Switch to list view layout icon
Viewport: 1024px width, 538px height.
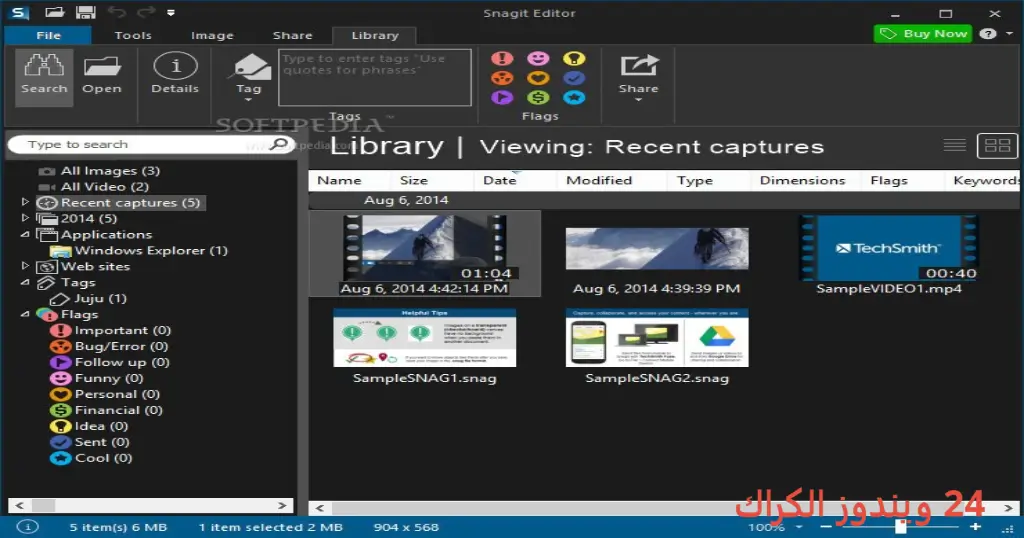point(954,145)
